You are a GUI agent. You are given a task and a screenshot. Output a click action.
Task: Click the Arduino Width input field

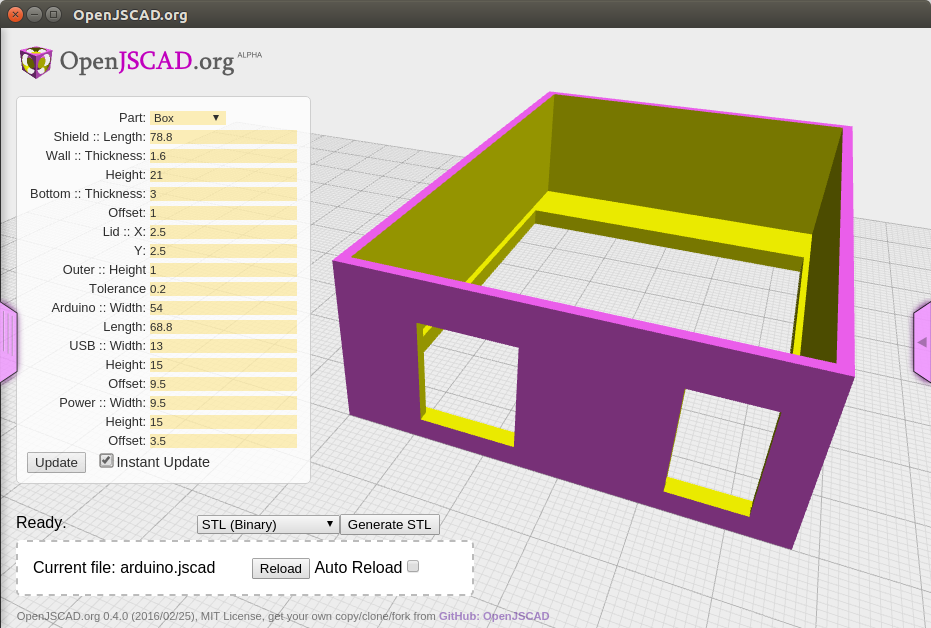click(223, 308)
